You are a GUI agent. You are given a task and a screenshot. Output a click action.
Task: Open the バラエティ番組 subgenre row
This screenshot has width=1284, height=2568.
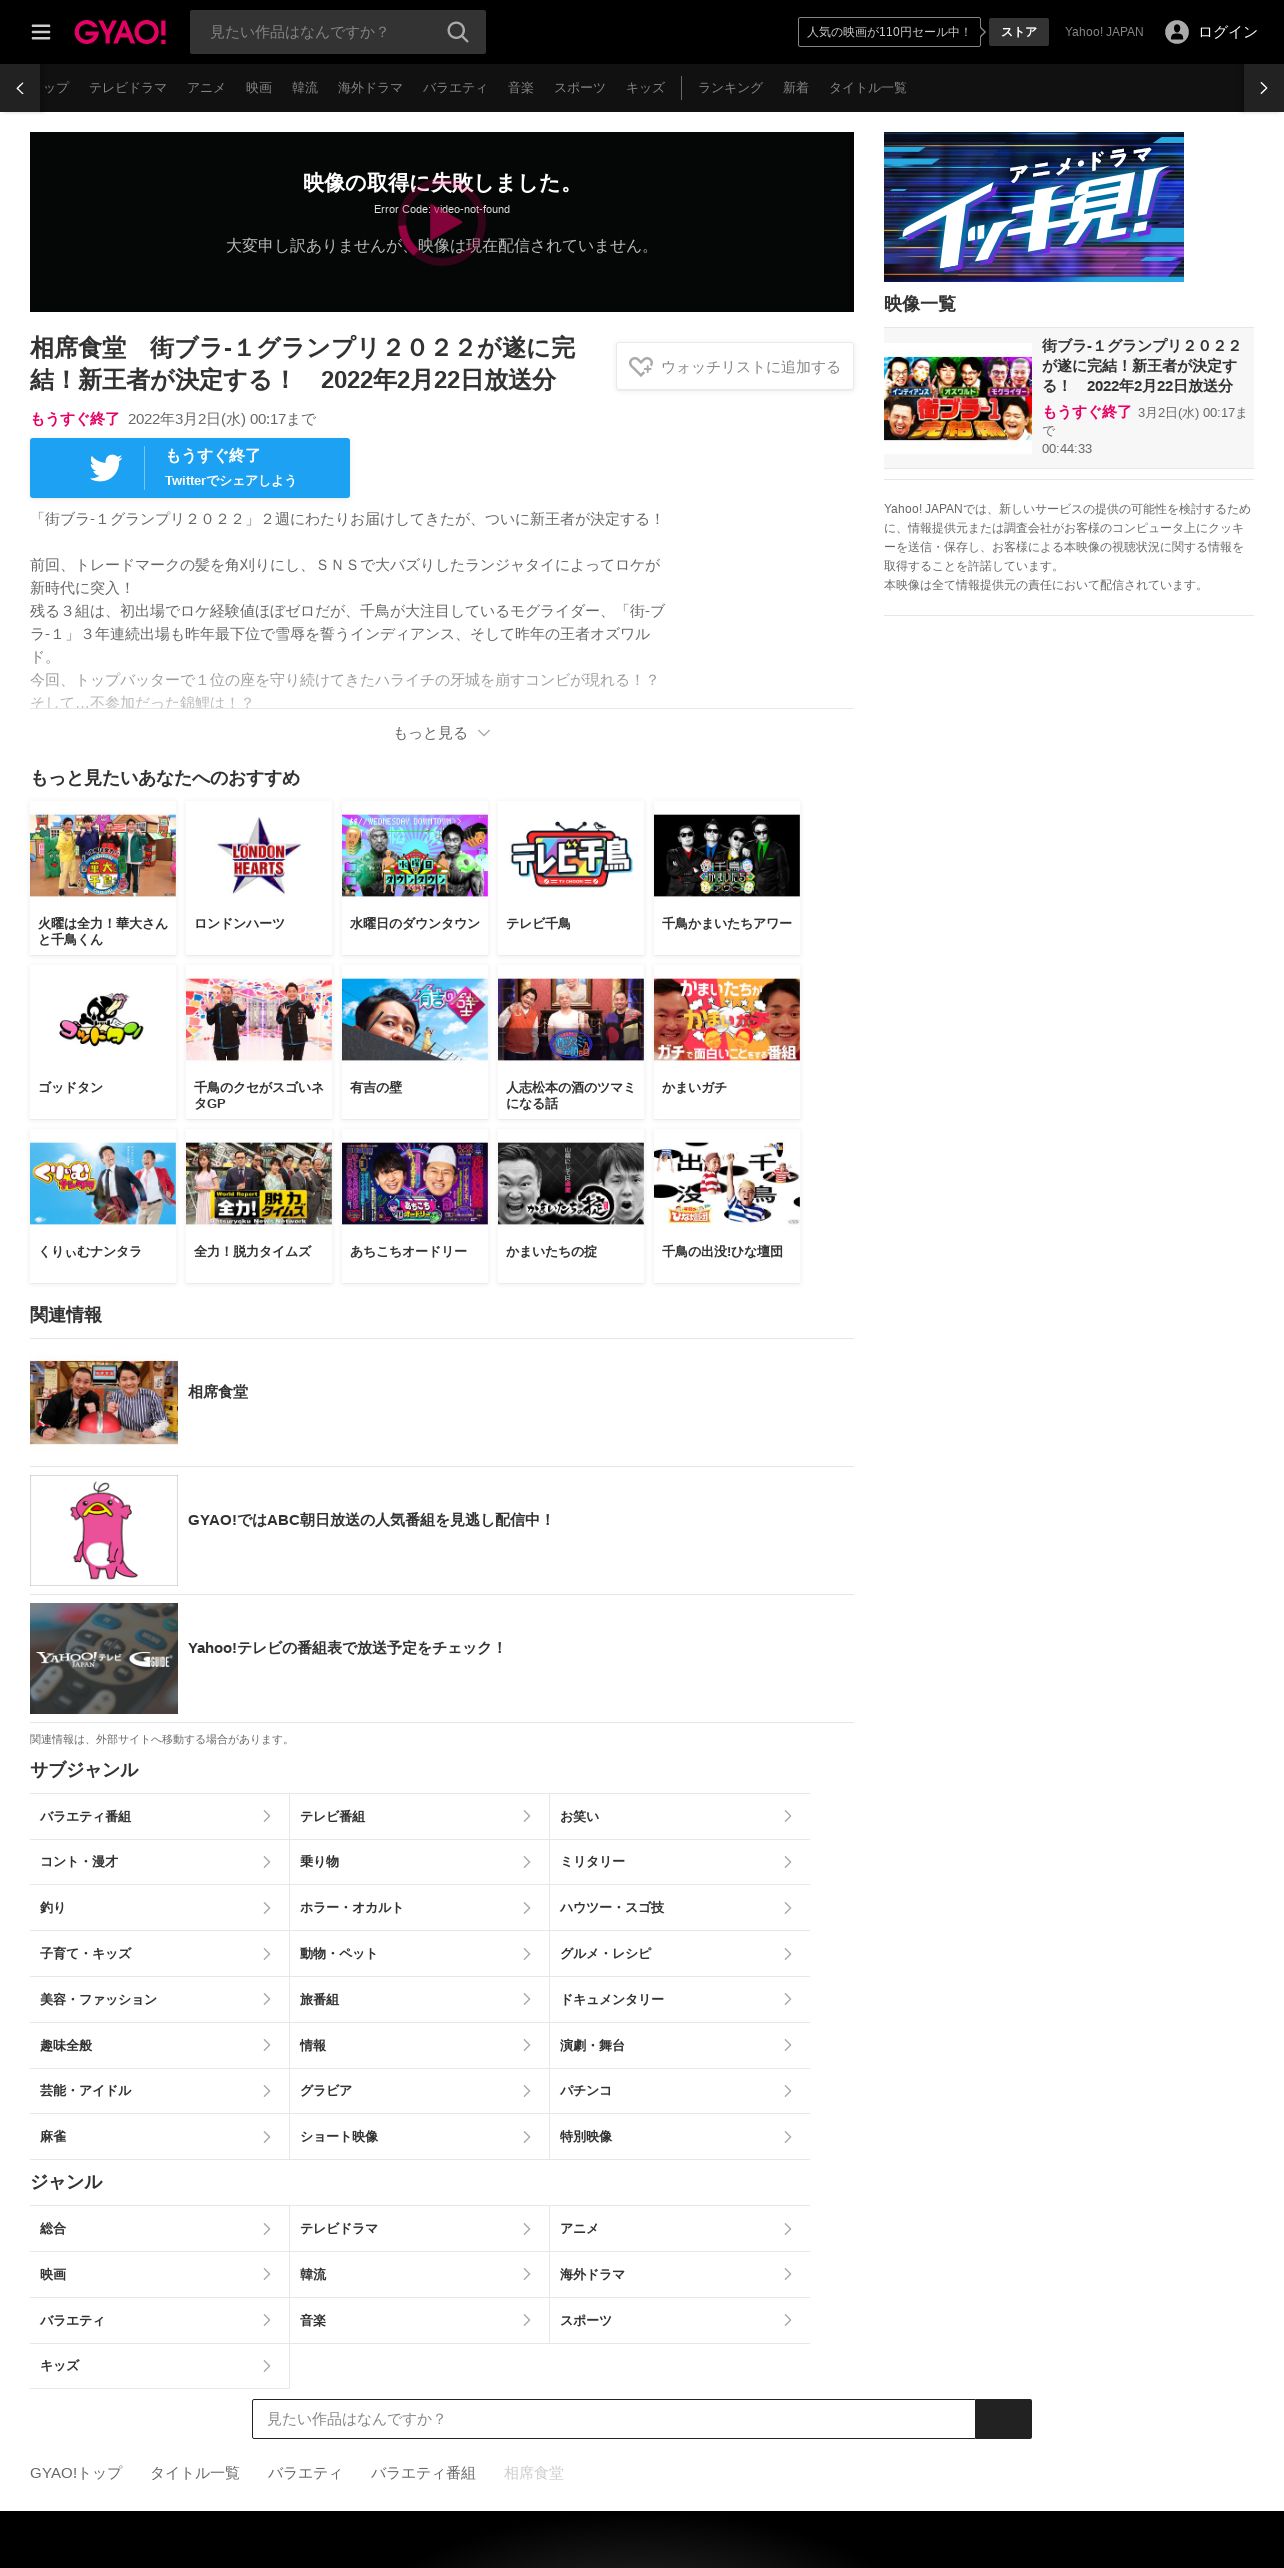(x=159, y=1816)
